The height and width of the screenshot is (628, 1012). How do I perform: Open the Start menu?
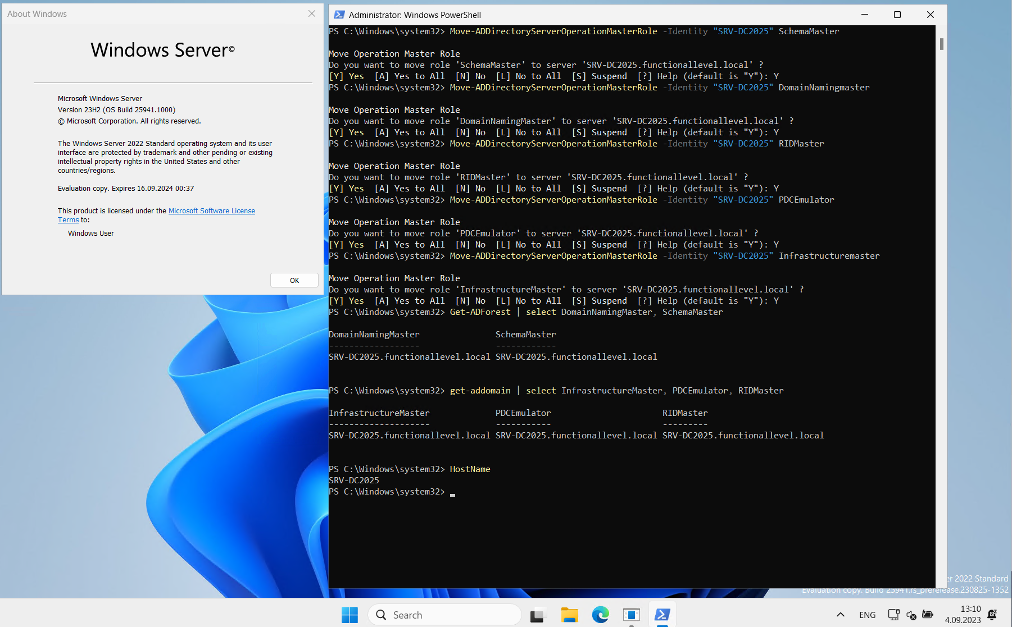(x=349, y=614)
